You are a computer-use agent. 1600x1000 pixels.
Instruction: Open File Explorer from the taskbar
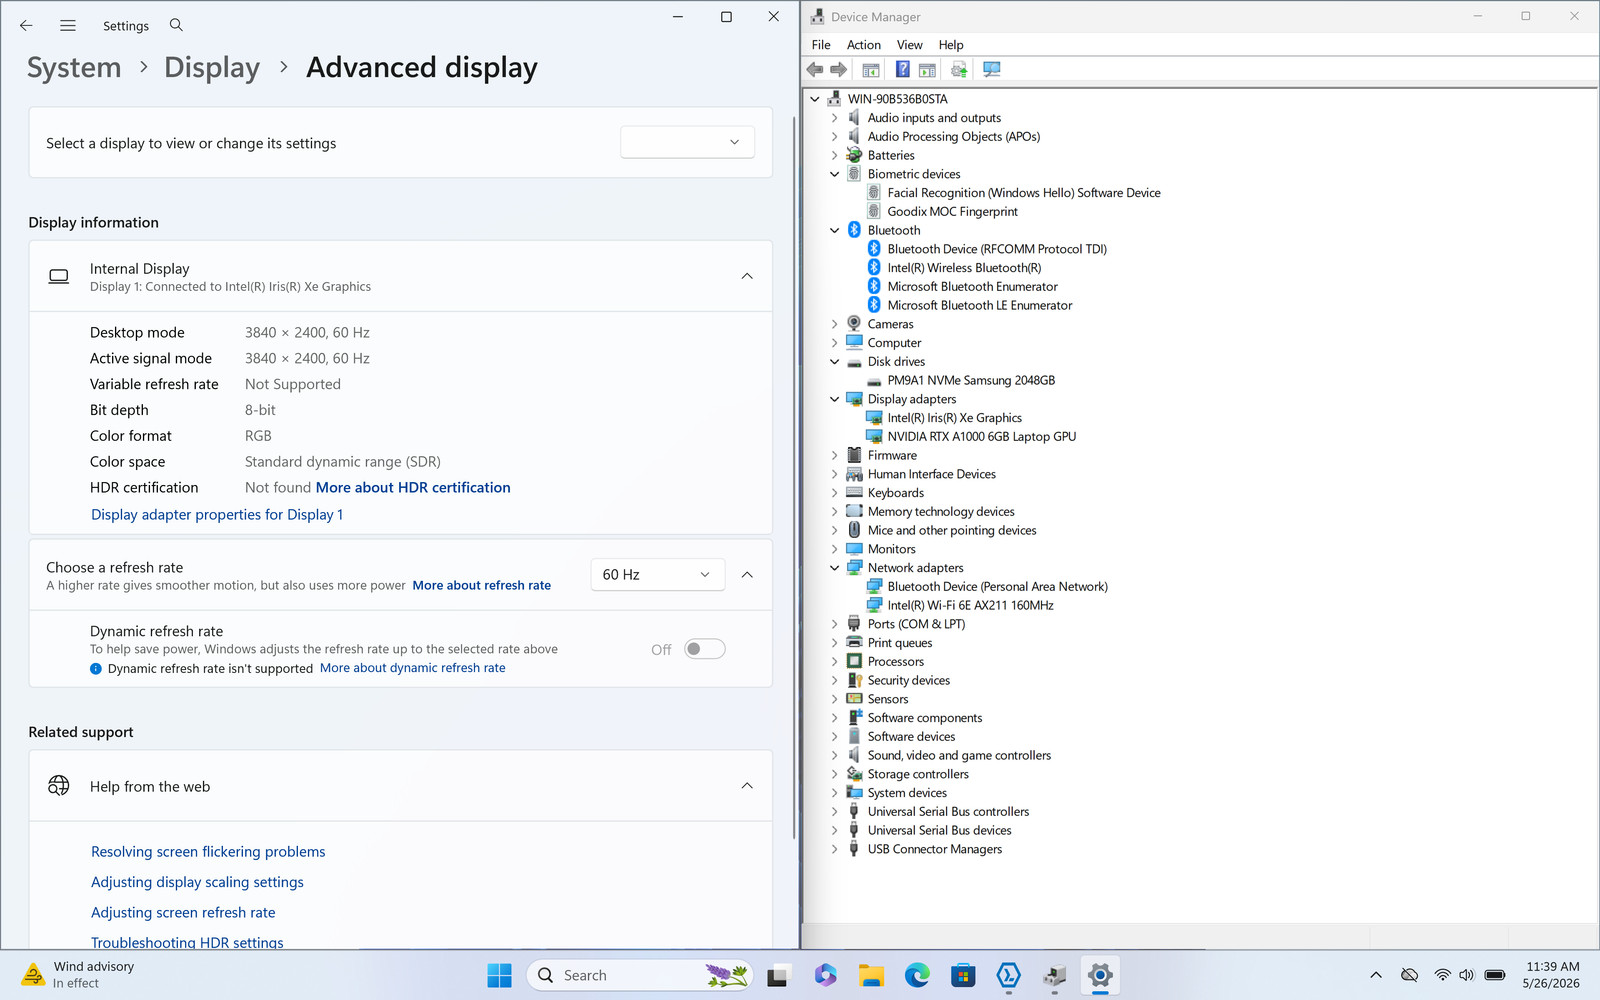(x=871, y=975)
